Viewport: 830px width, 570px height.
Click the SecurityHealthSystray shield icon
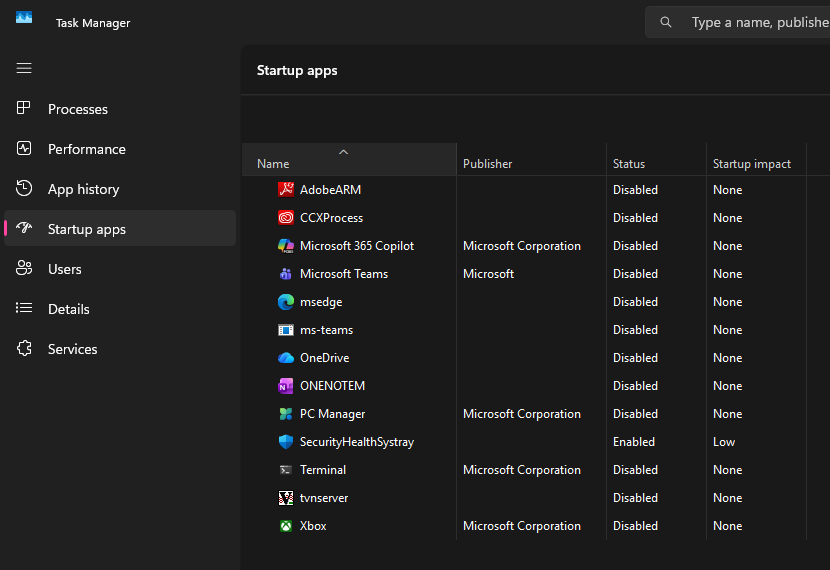click(x=285, y=441)
